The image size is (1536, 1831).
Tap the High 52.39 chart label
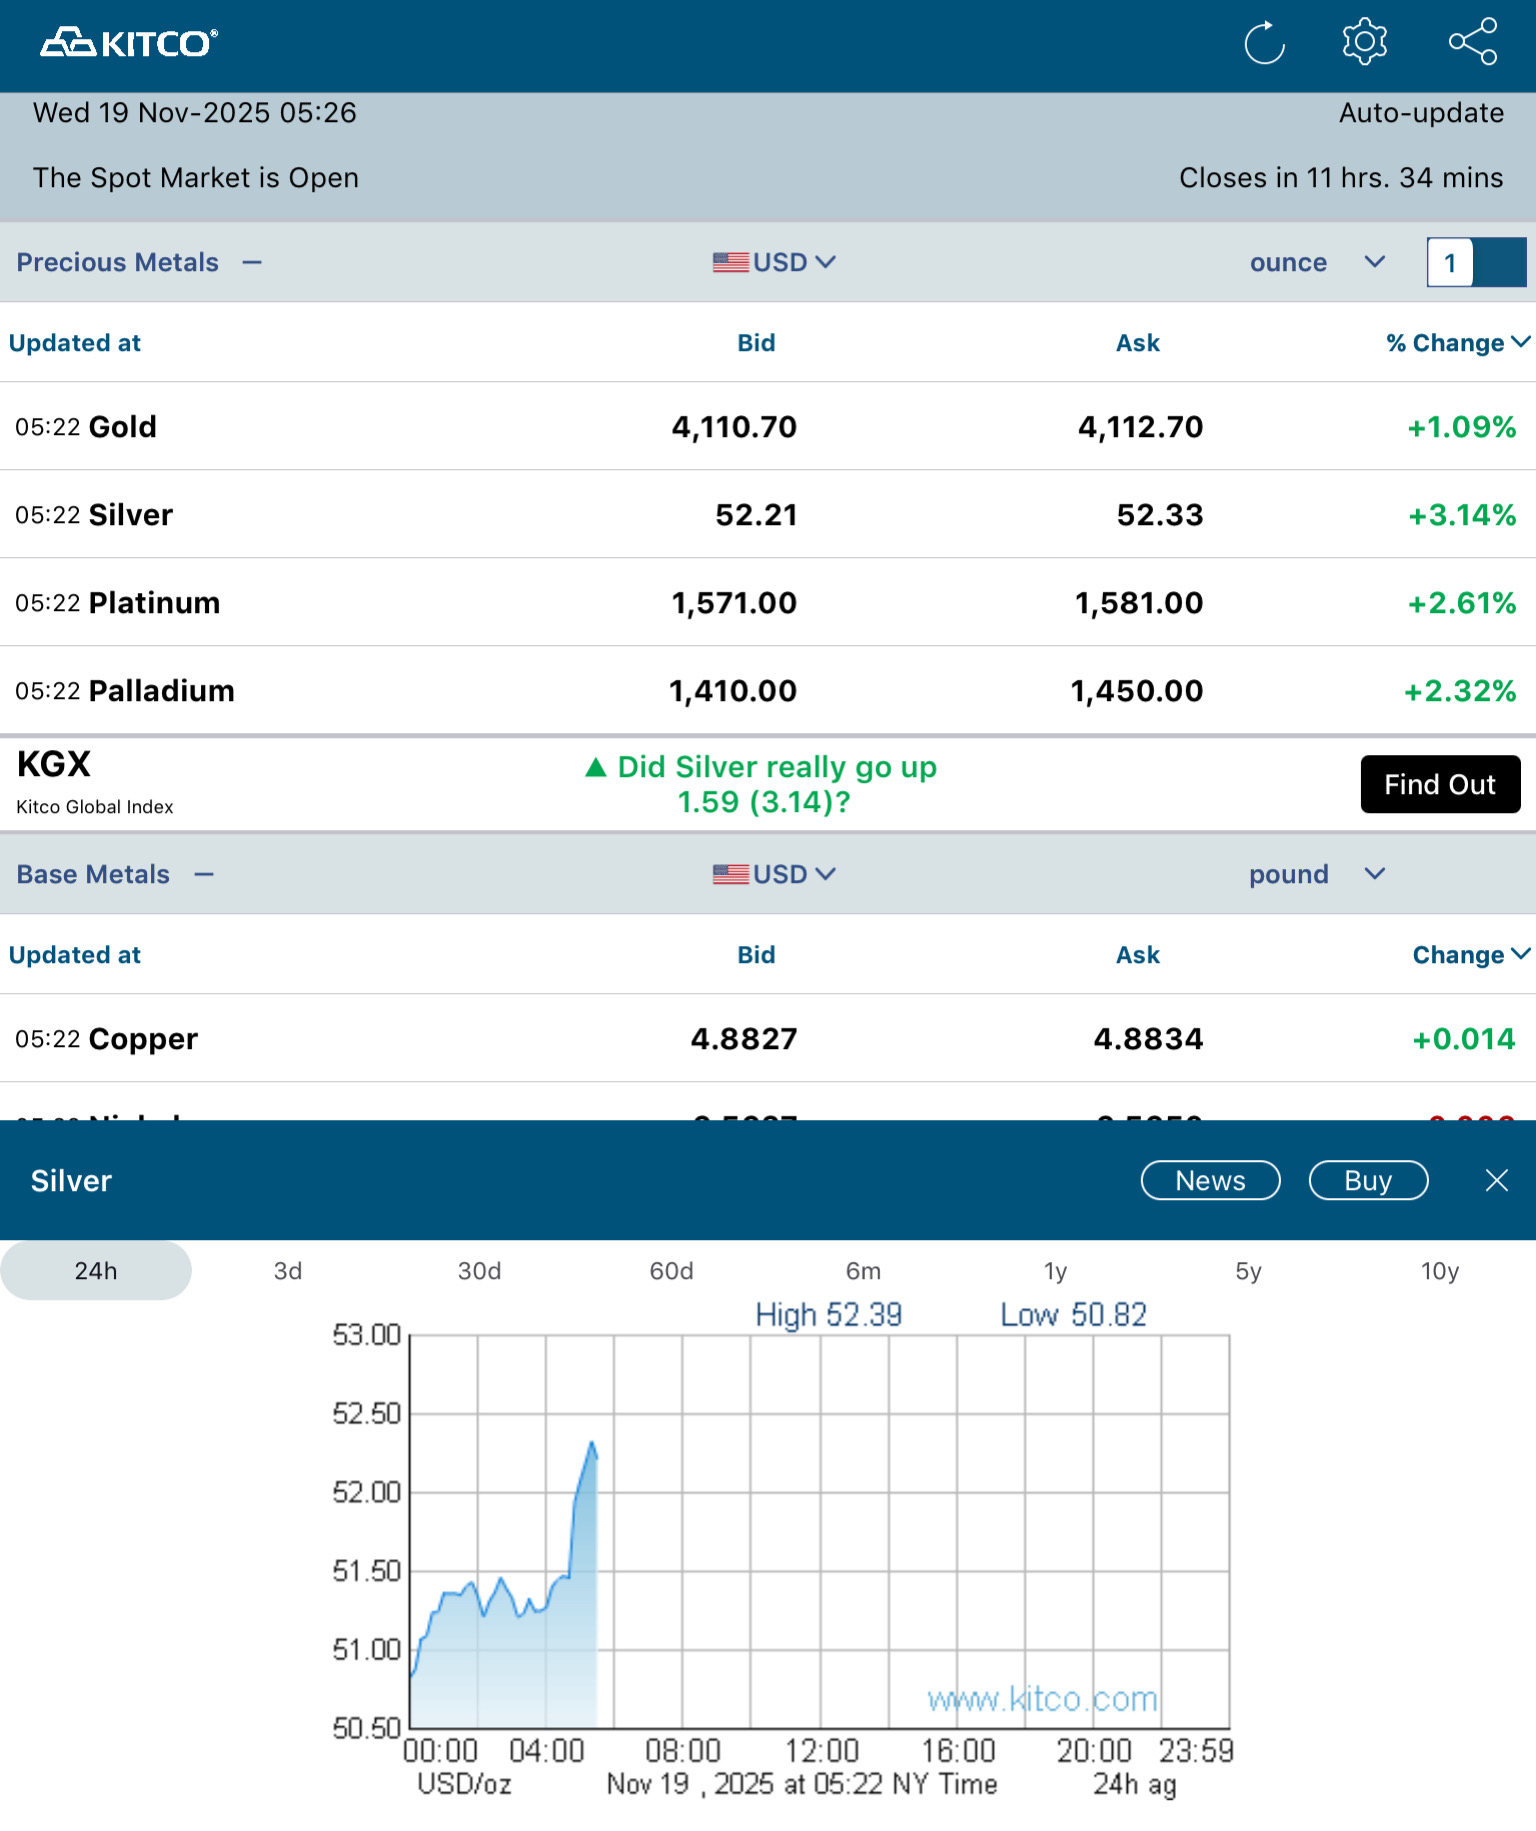(829, 1314)
